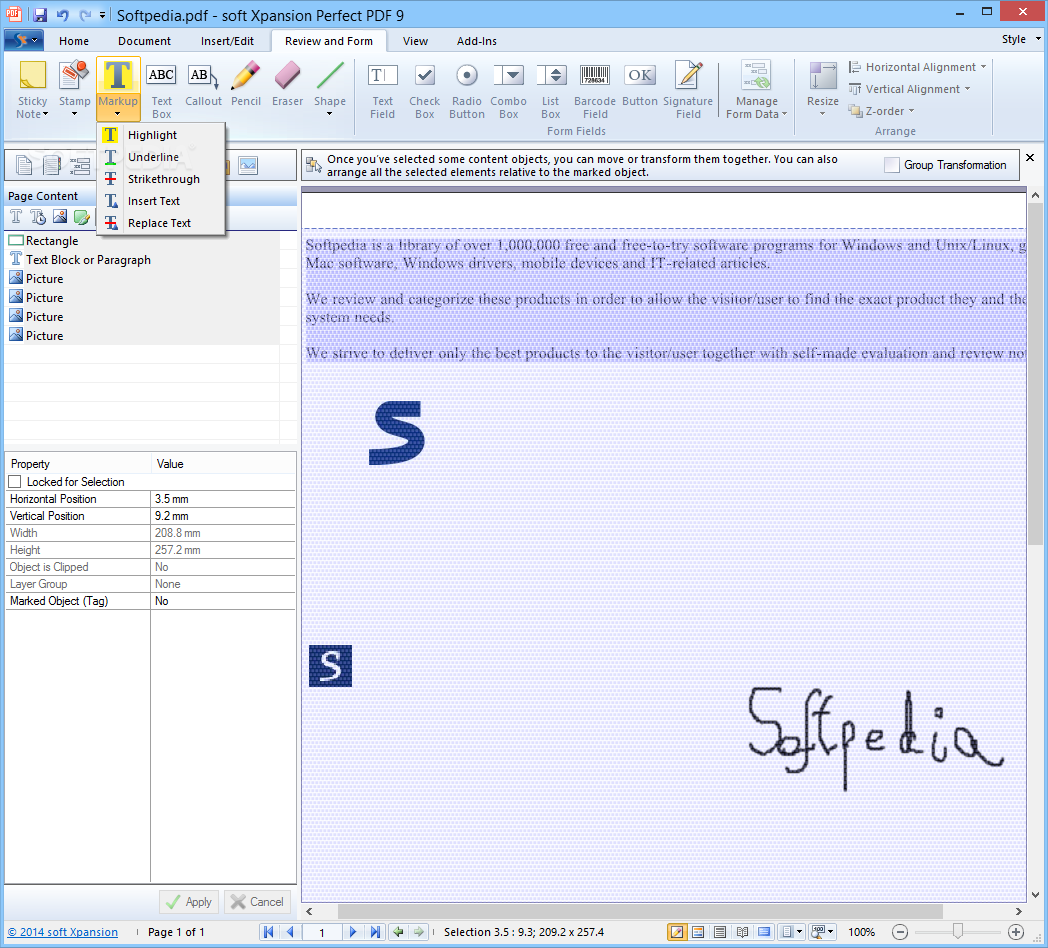Open the Resize dropdown
The image size is (1048, 948).
pos(823,90)
